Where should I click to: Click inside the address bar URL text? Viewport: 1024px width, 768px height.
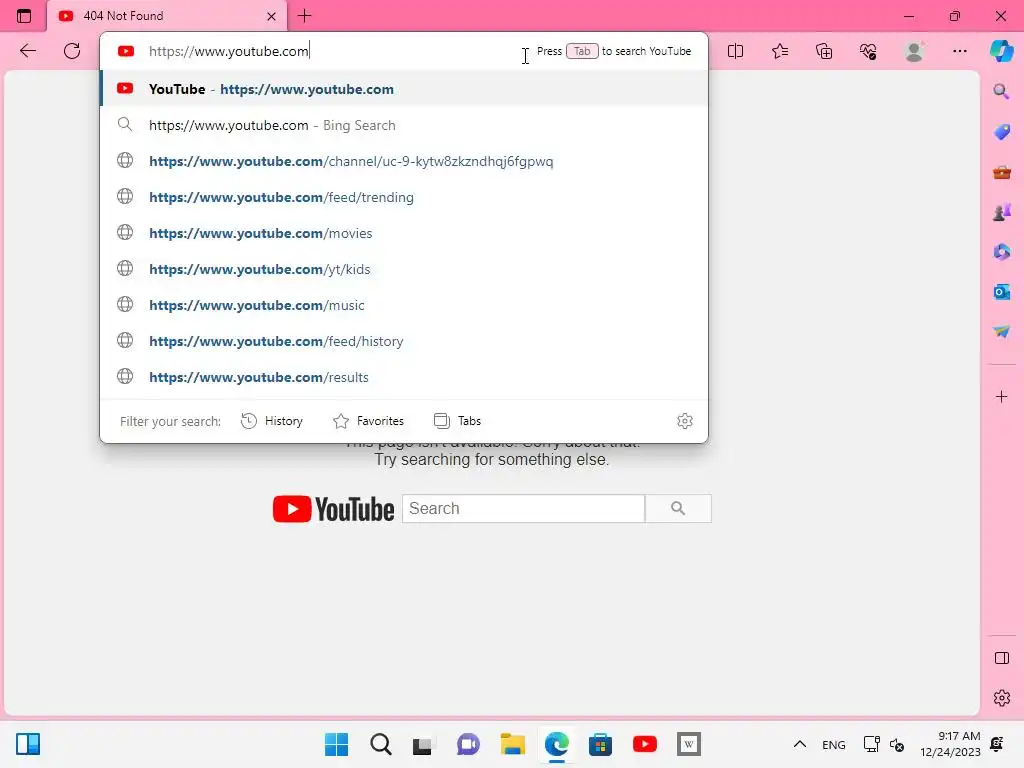[x=229, y=51]
